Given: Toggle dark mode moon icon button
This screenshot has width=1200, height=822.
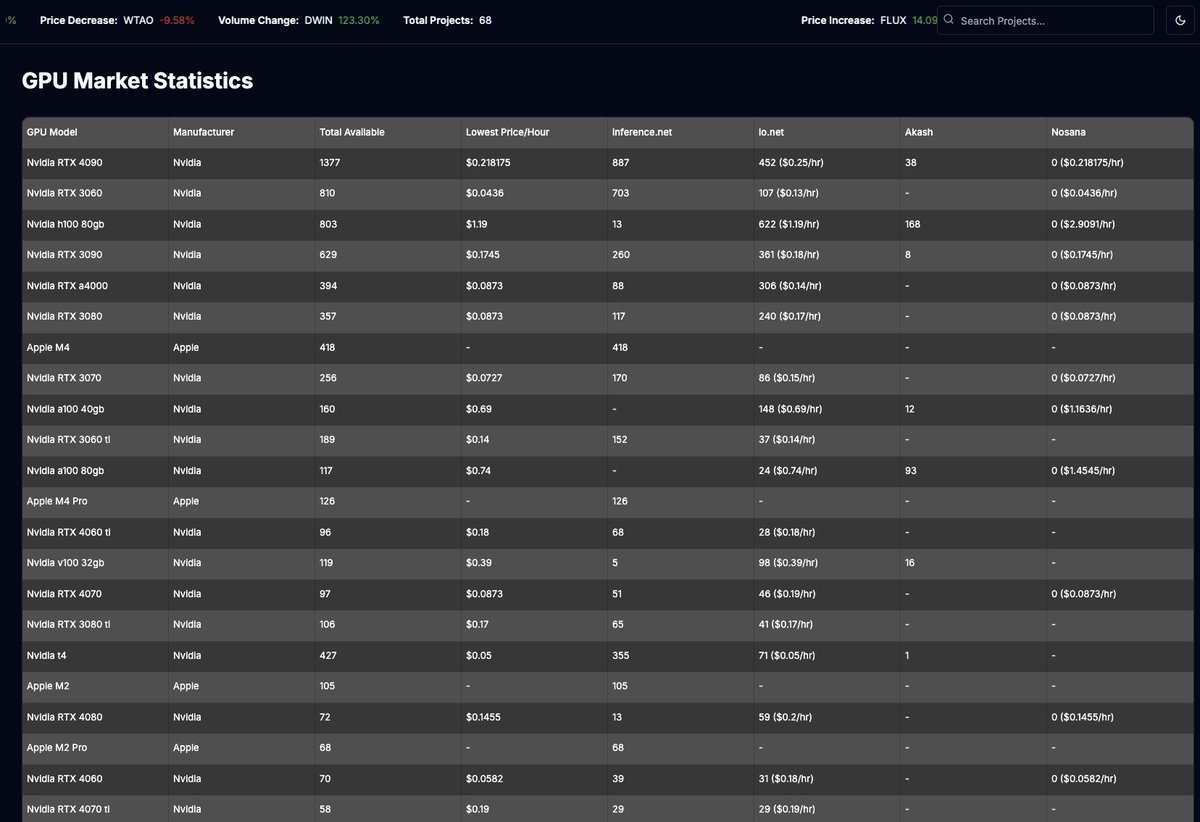Looking at the screenshot, I should click(x=1180, y=20).
